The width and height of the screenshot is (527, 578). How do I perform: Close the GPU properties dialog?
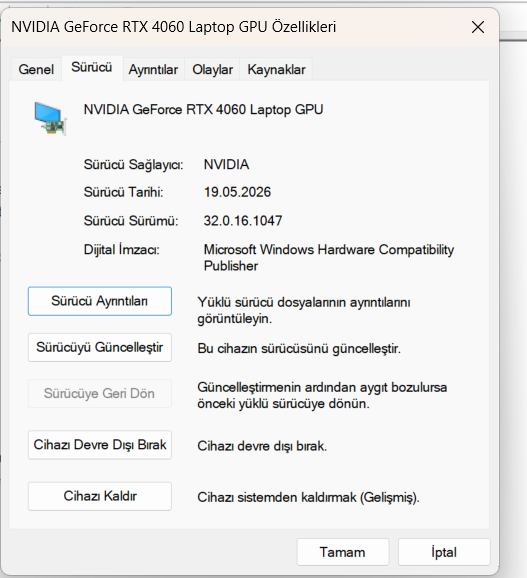point(478,27)
